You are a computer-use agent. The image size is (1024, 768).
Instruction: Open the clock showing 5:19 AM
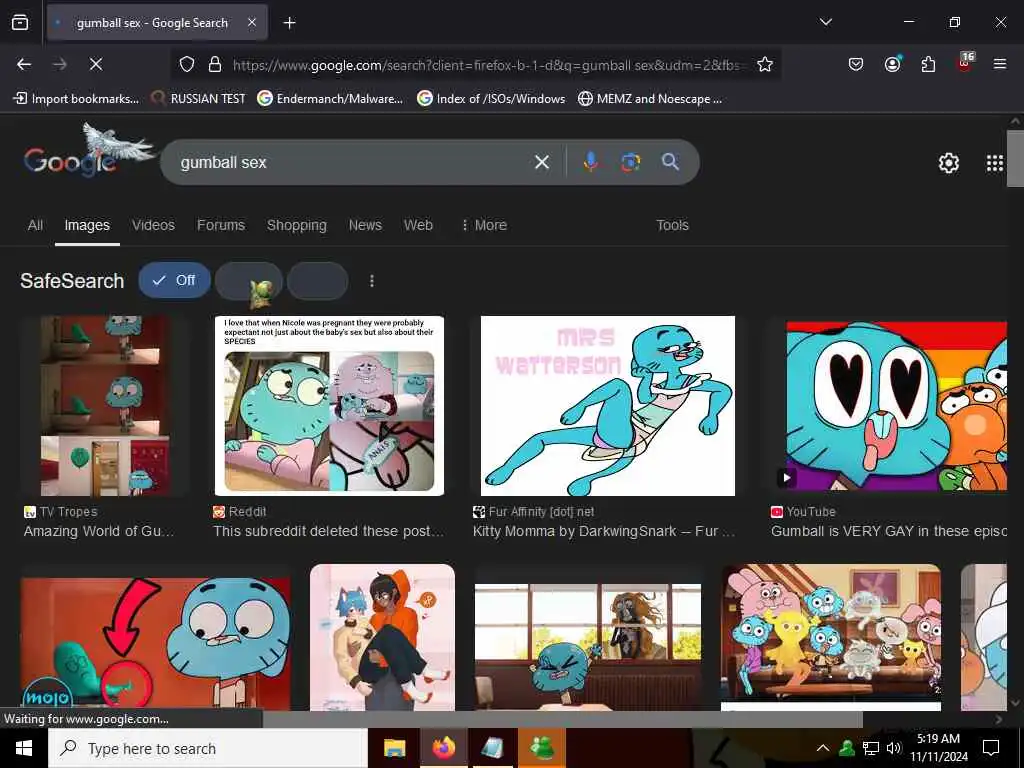click(938, 748)
